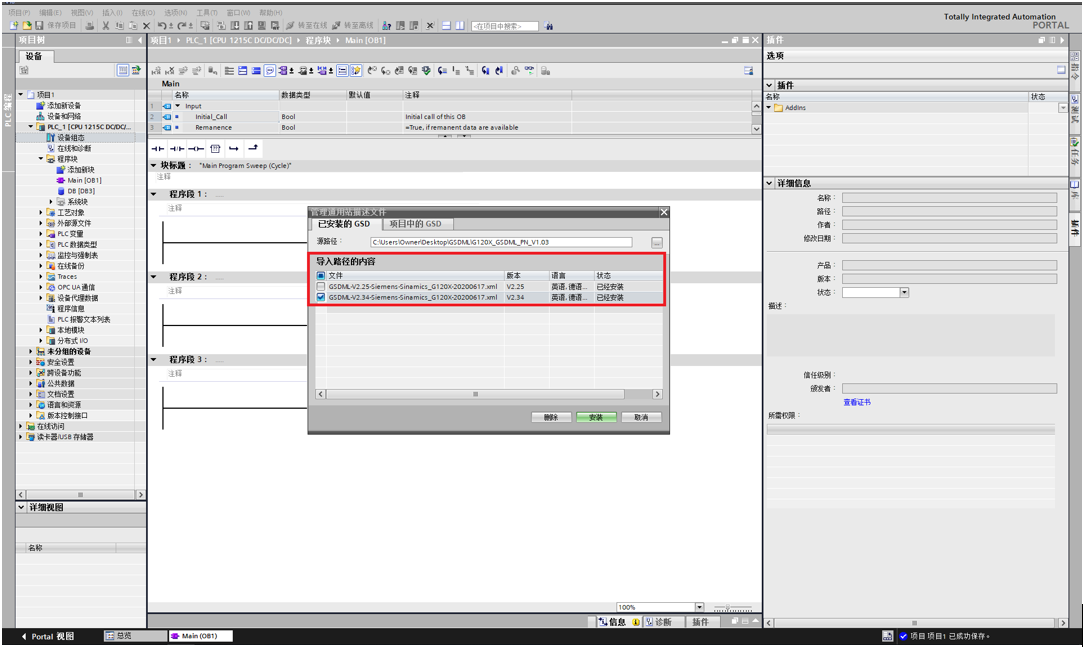Viewport: 1083px width, 648px height.
Task: Open the 在线(O) menu
Action: [143, 12]
